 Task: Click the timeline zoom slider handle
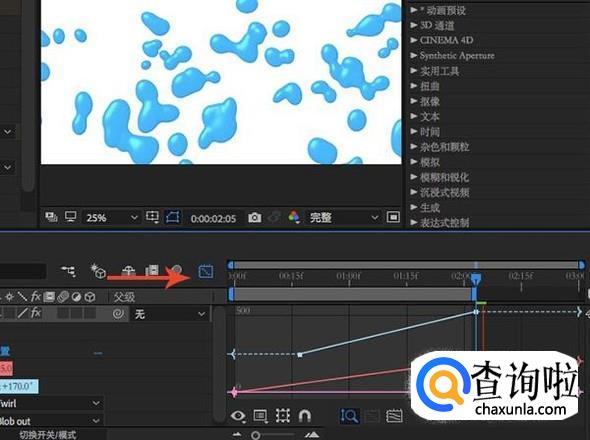pyautogui.click(x=255, y=435)
